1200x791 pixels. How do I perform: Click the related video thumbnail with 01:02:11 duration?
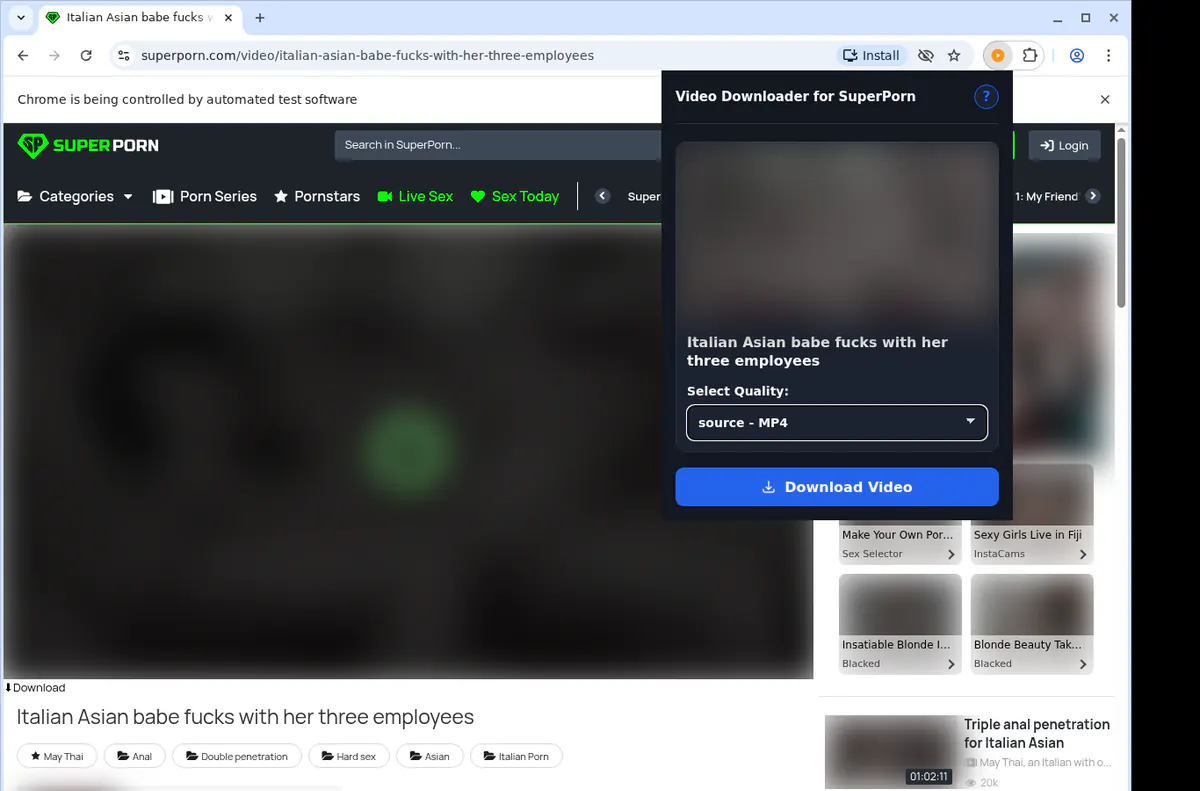[891, 752]
